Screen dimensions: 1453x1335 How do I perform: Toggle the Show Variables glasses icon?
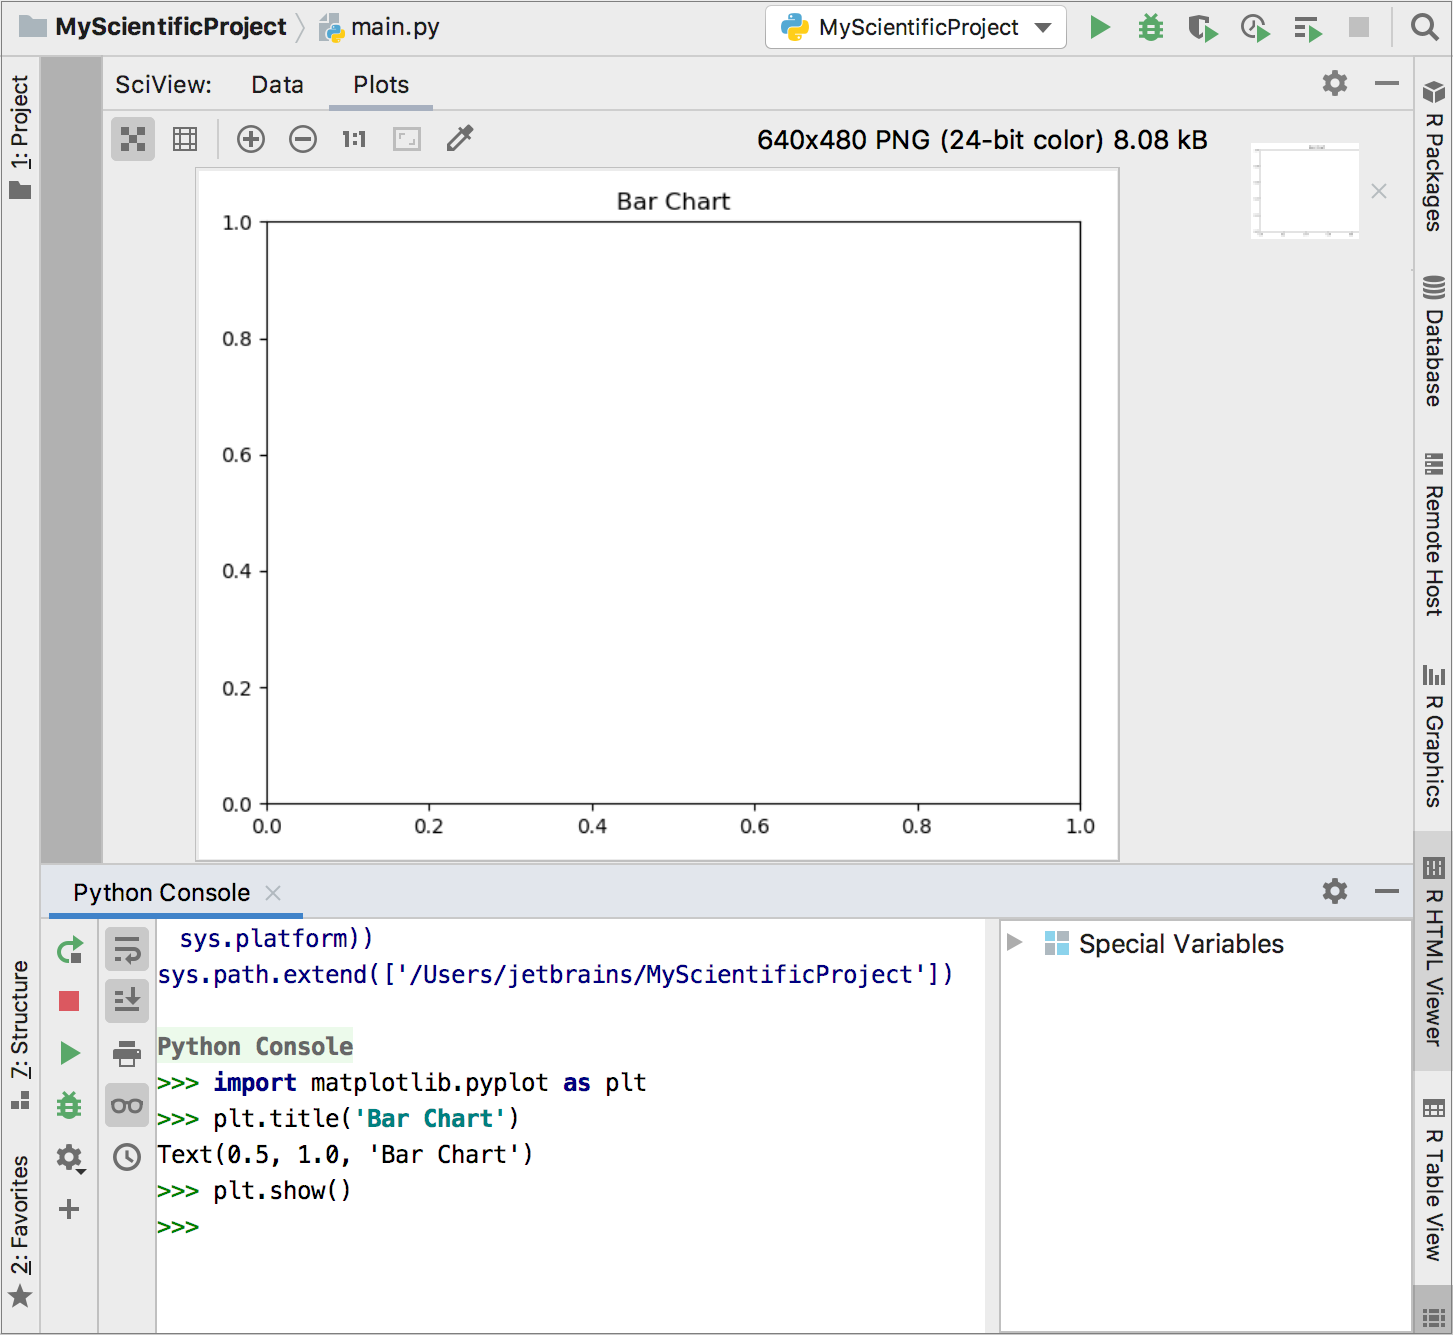click(126, 1105)
